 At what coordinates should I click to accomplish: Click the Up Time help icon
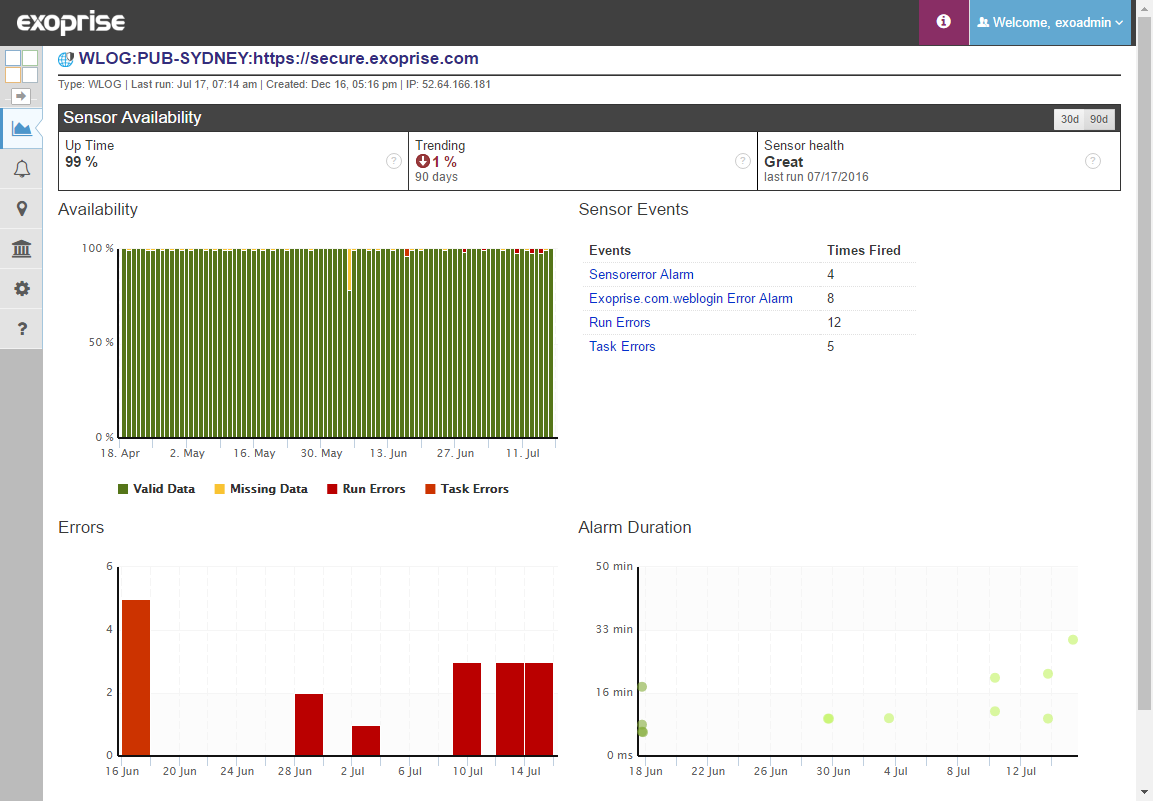(x=394, y=161)
